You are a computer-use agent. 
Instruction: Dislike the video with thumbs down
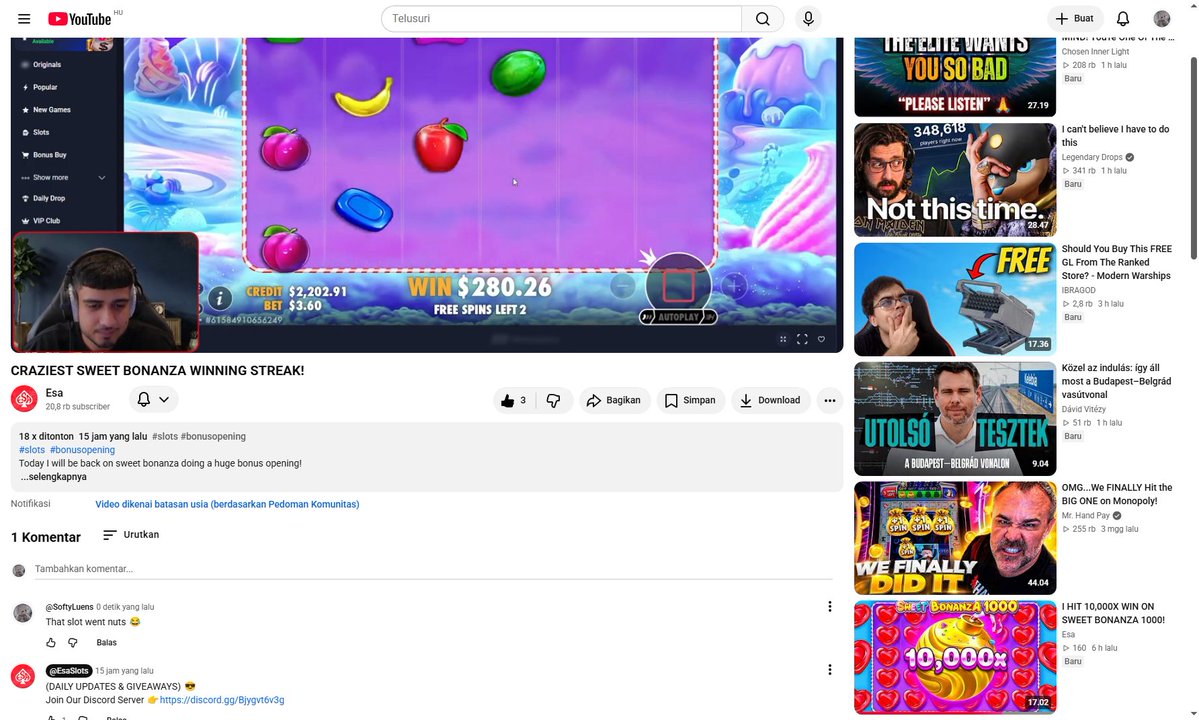554,400
